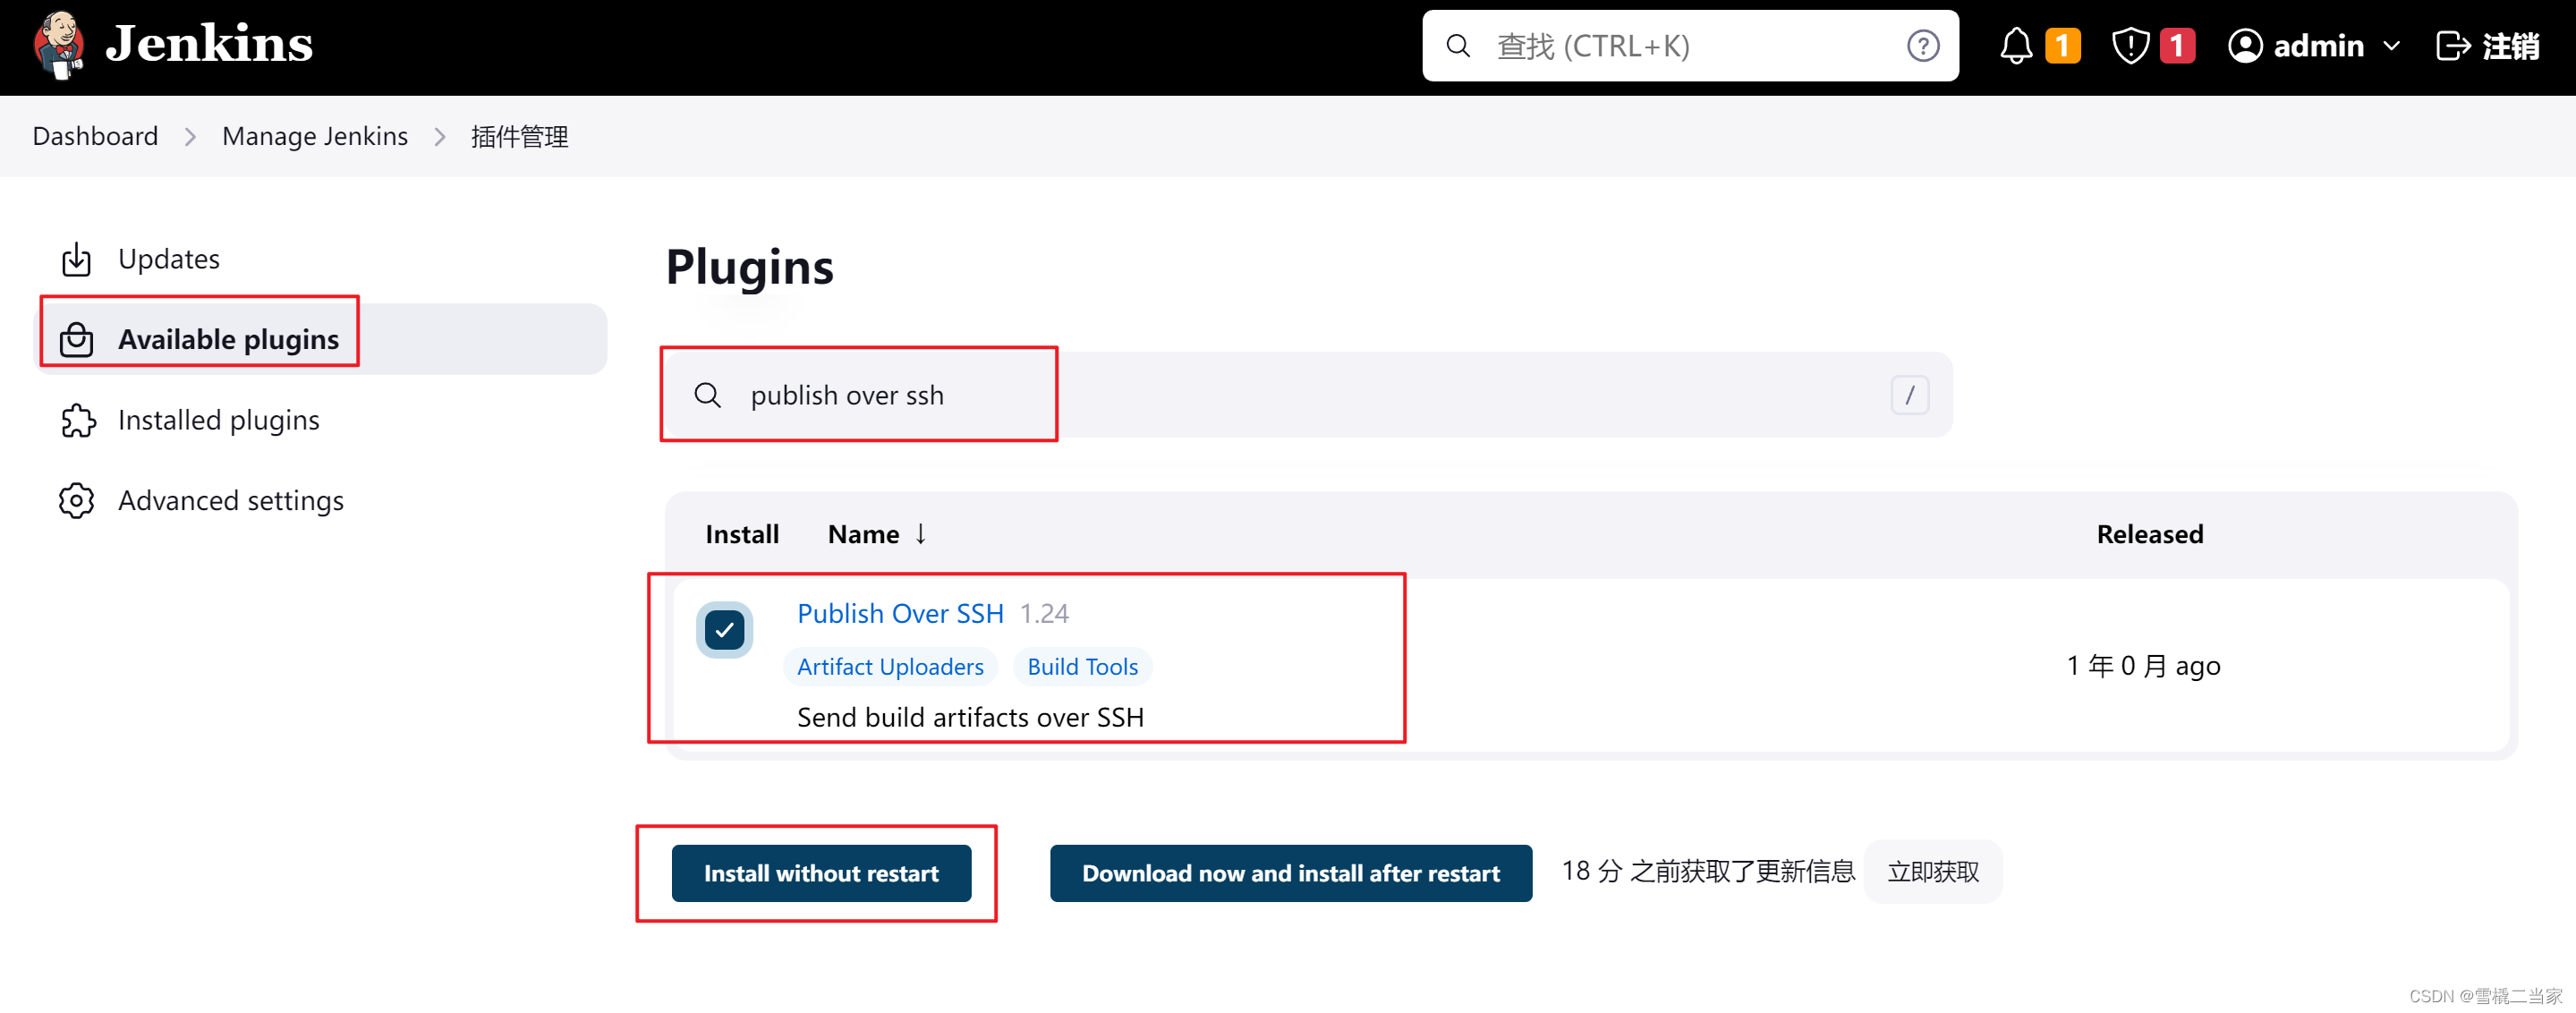
Task: Click the magnifier icon in plugin search
Action: [708, 395]
